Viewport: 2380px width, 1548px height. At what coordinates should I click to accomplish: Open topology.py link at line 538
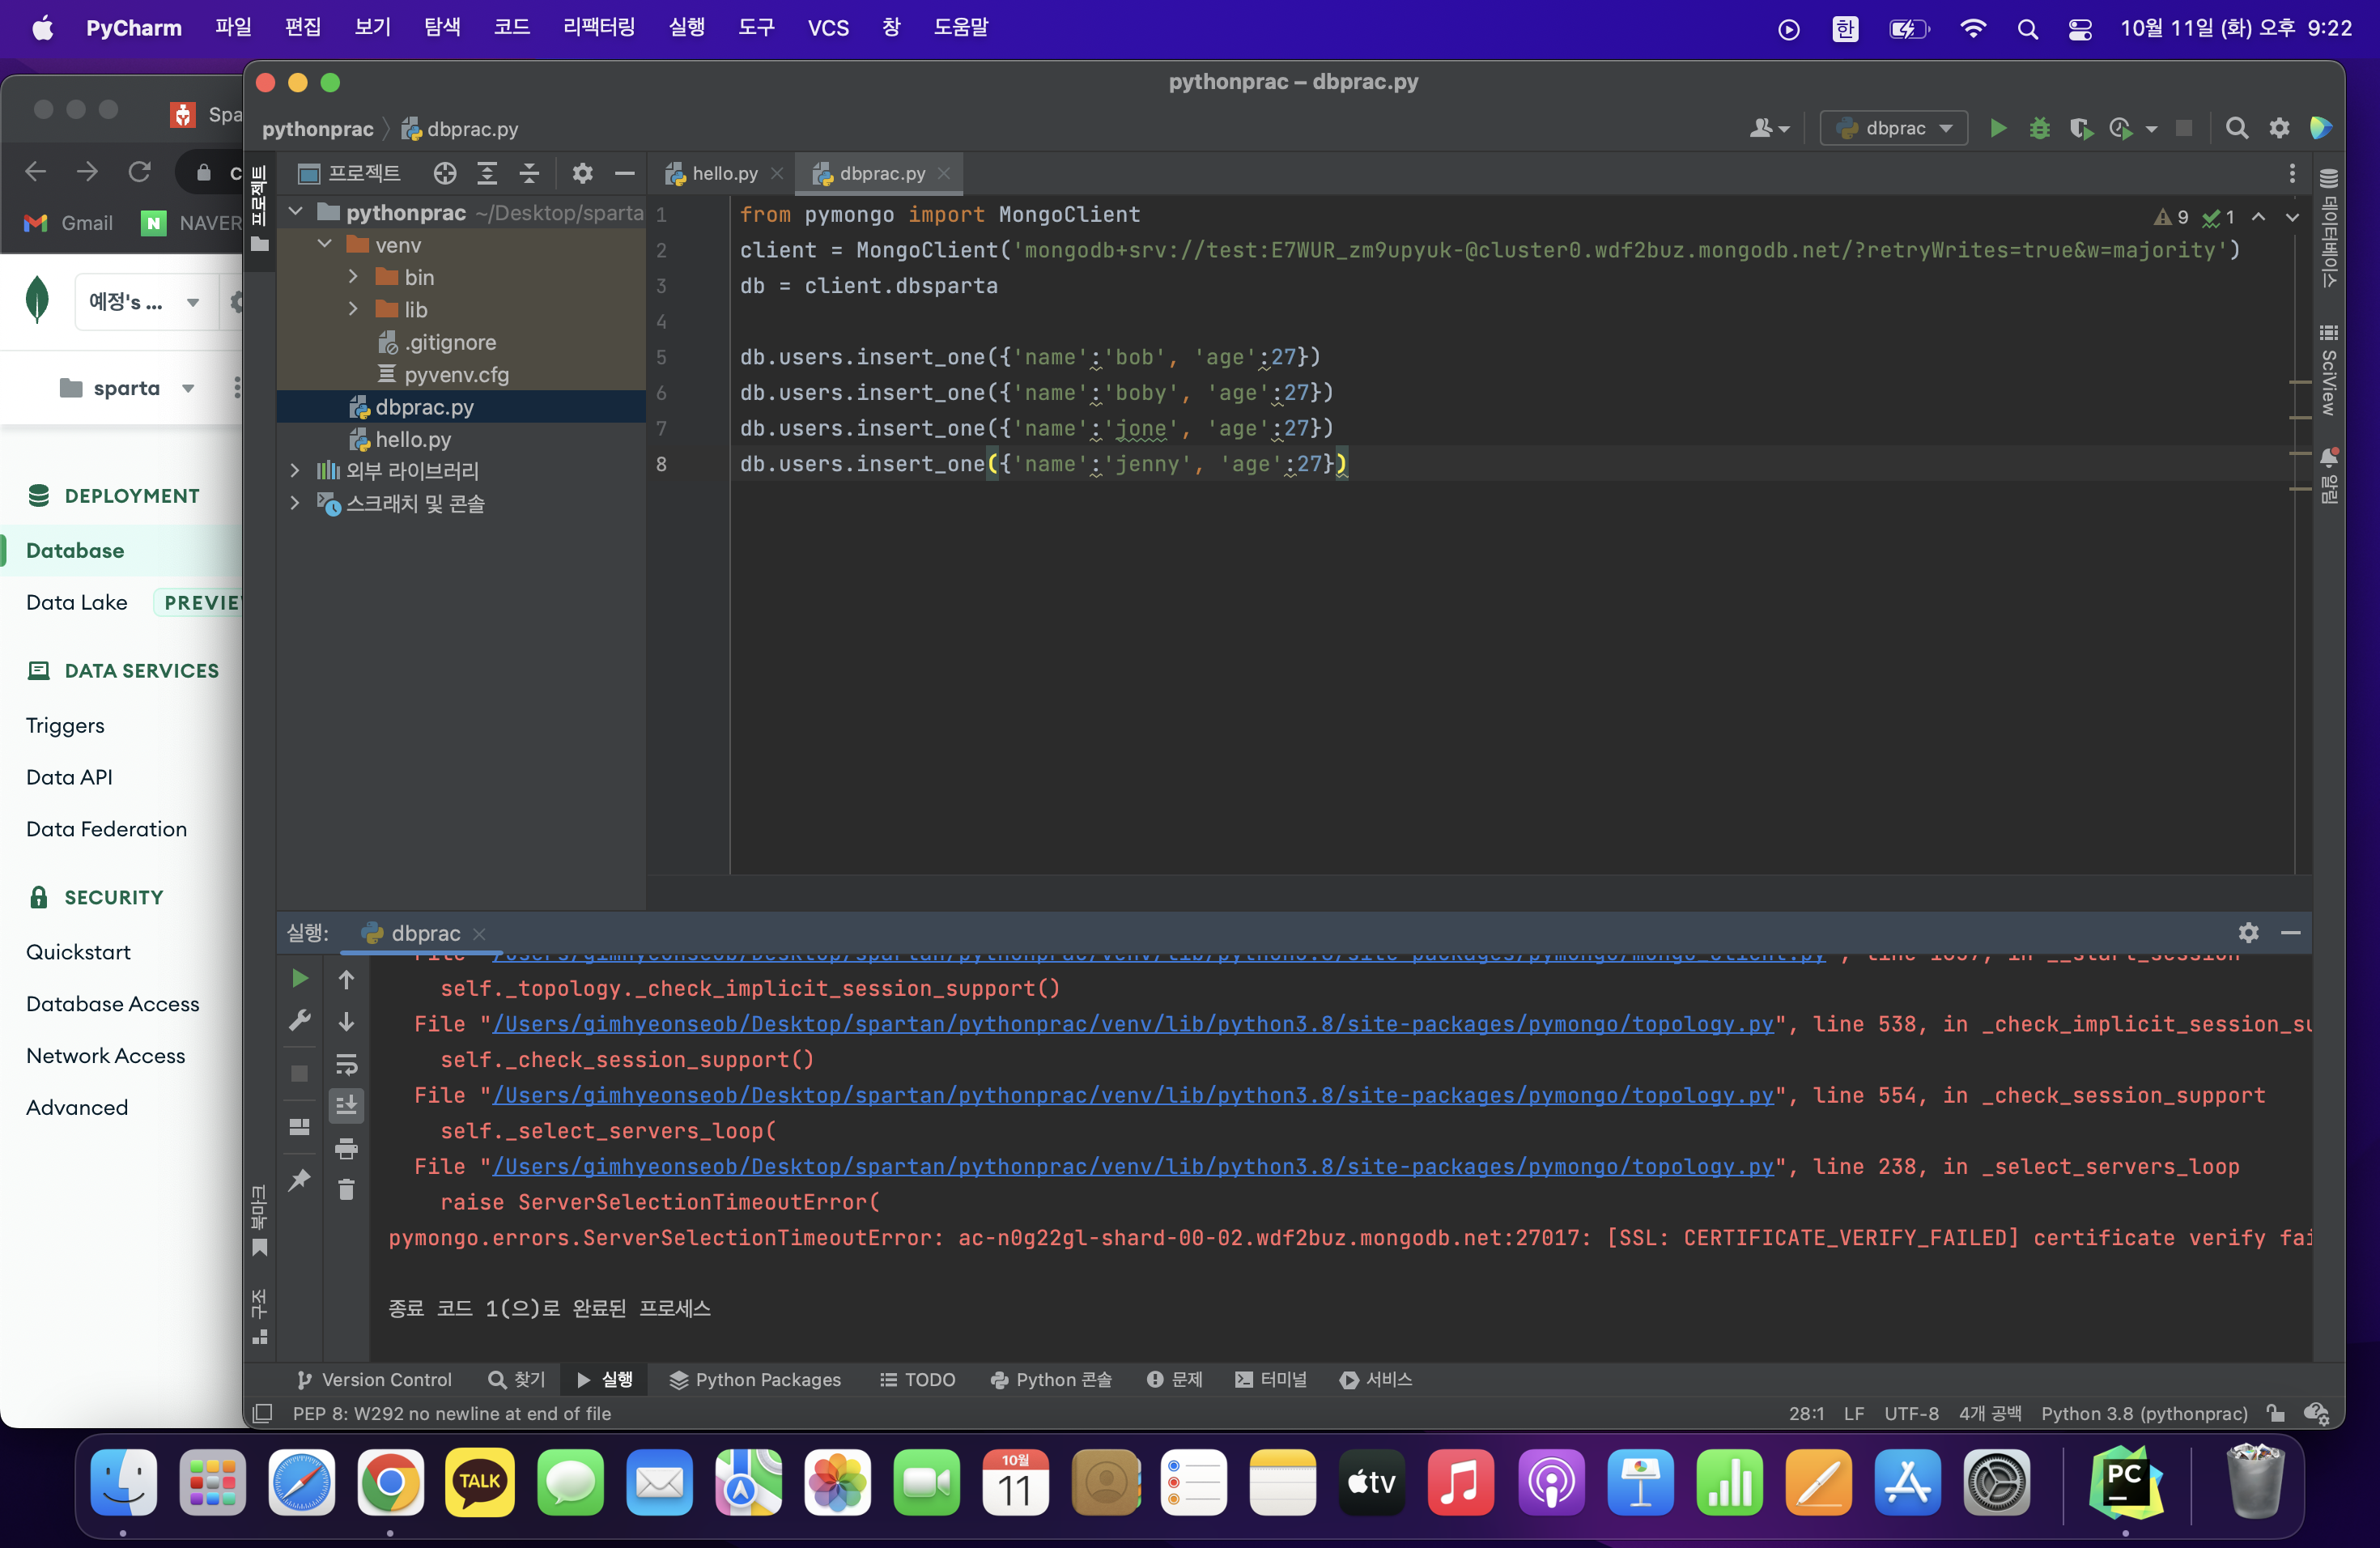tap(1133, 1023)
